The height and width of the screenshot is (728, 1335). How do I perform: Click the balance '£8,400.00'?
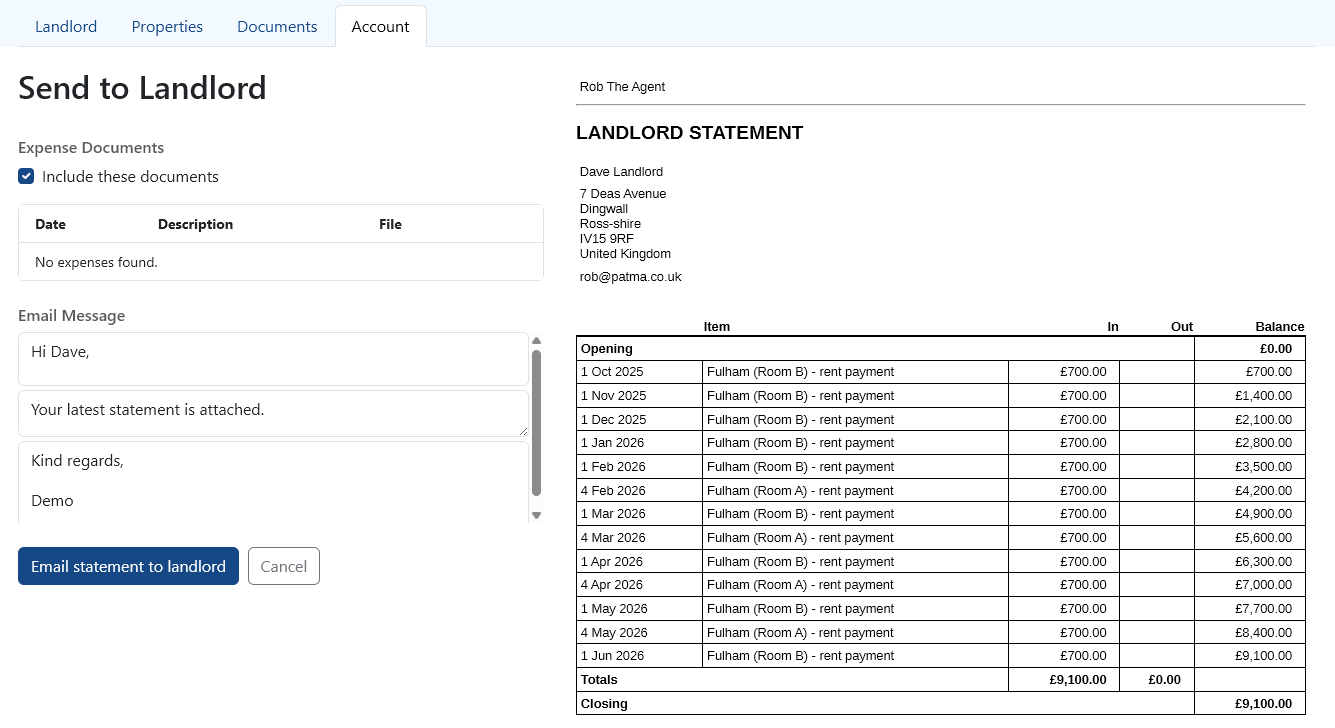click(x=1264, y=633)
